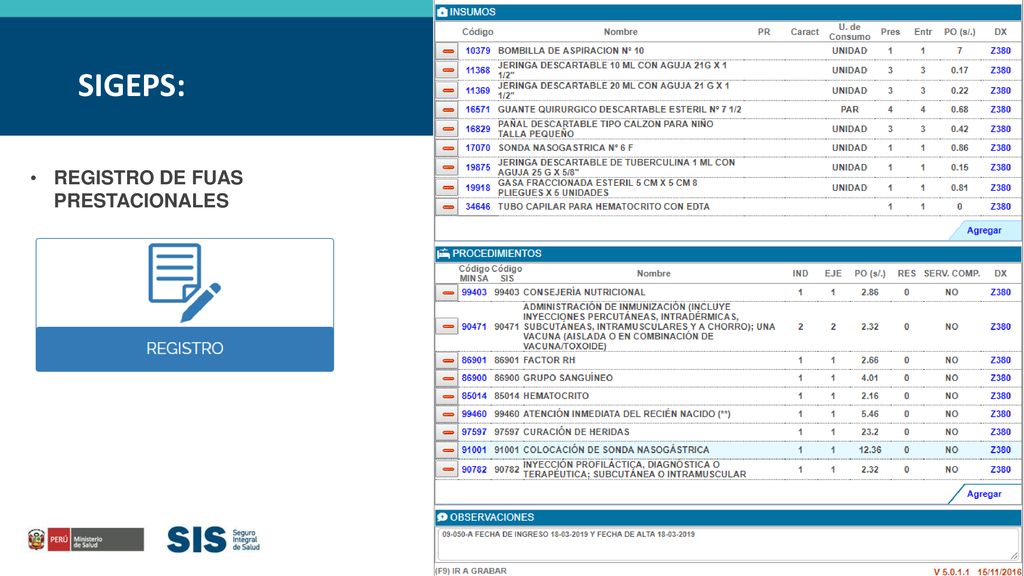Open MINSA procedure code link 86901
This screenshot has width=1024, height=576.
coord(474,360)
